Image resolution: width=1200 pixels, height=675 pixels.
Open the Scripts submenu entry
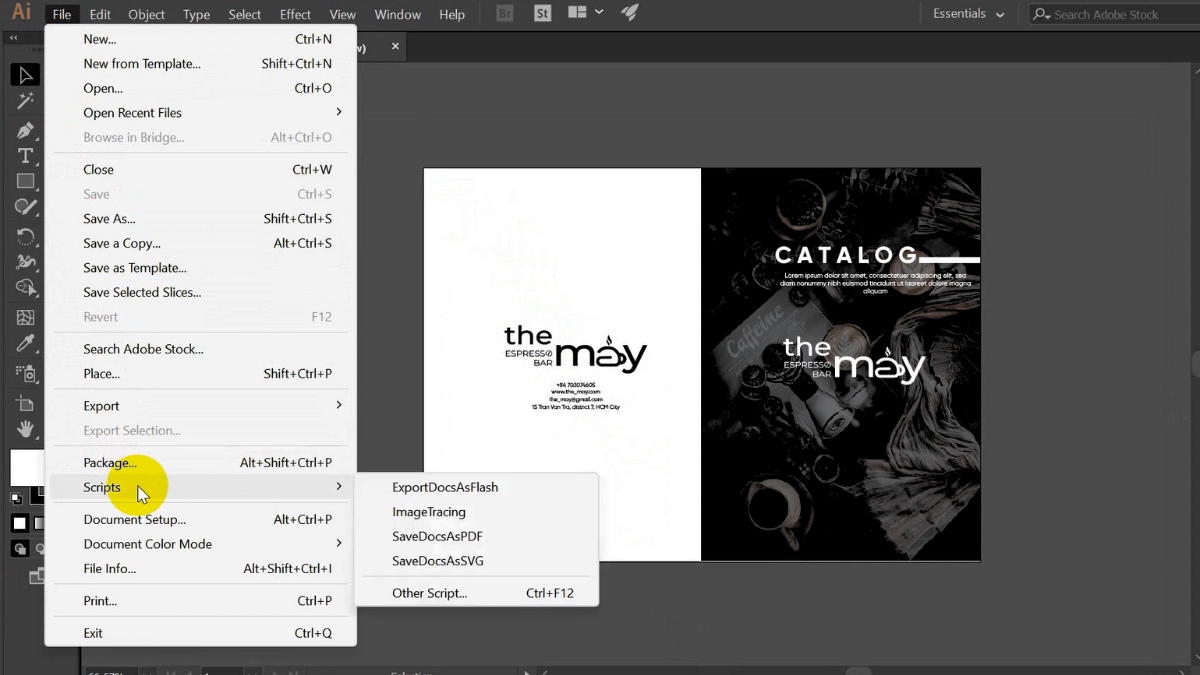[x=200, y=487]
